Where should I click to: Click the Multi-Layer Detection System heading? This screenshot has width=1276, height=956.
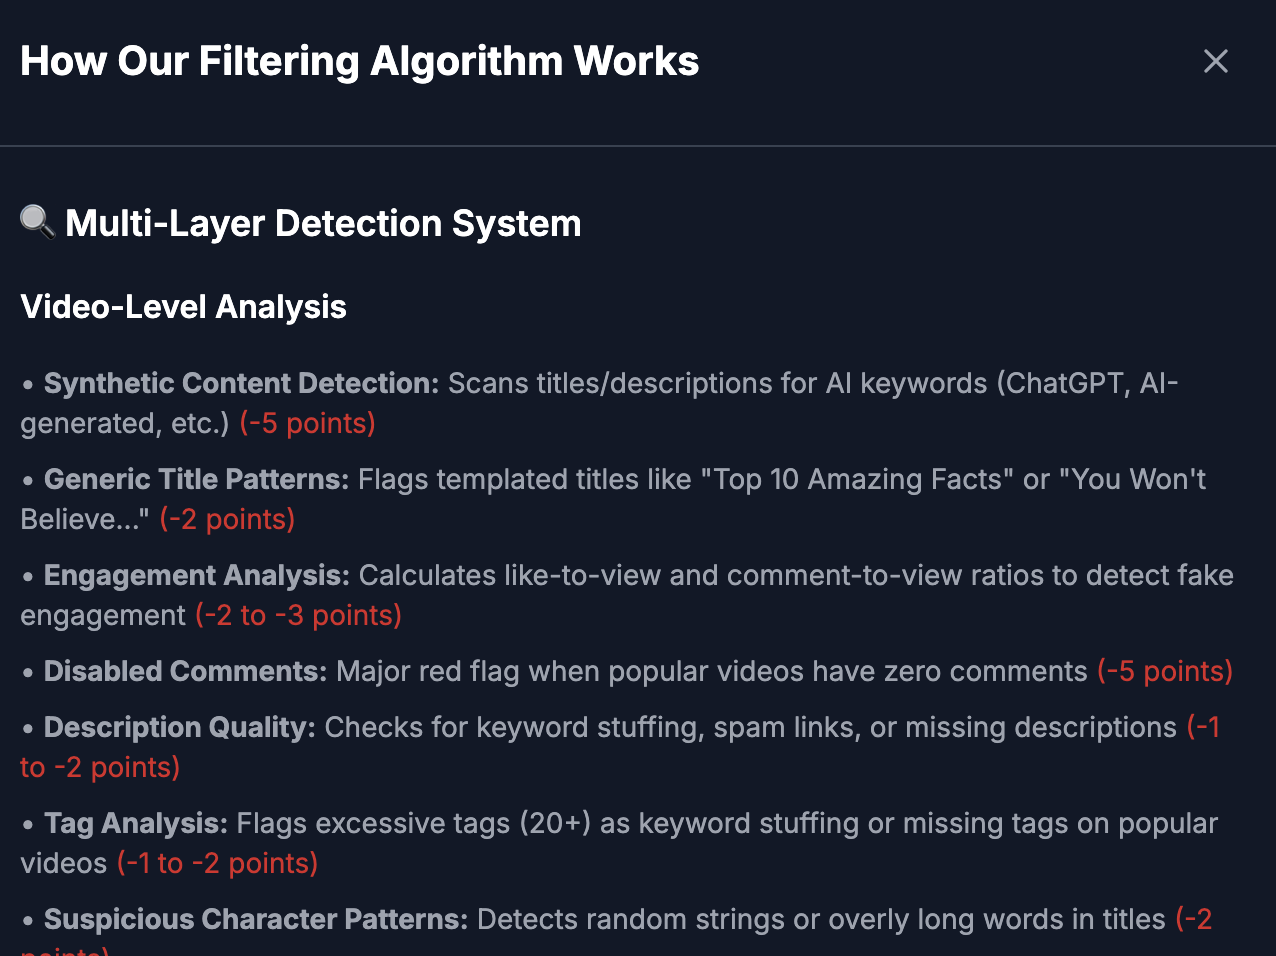(x=322, y=223)
